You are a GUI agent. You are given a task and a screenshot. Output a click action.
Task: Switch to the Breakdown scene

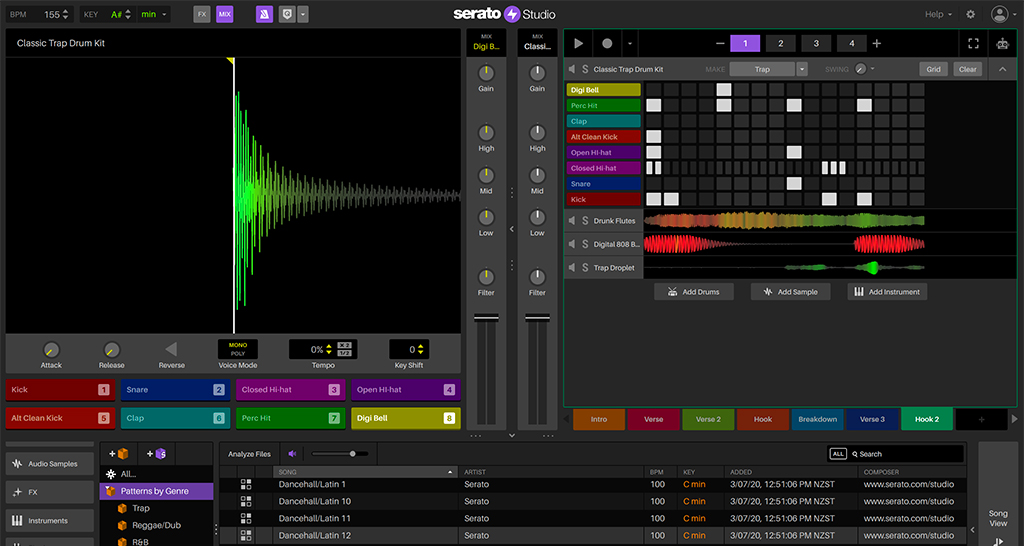[x=817, y=419]
